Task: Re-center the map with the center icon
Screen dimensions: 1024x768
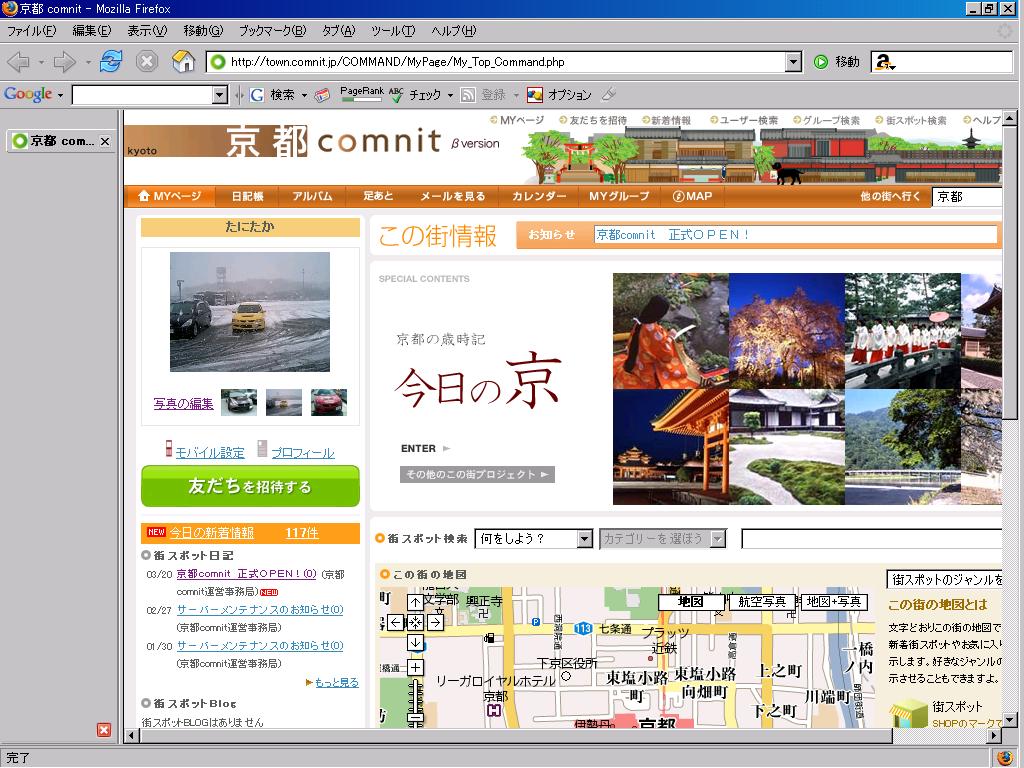Action: click(x=415, y=622)
